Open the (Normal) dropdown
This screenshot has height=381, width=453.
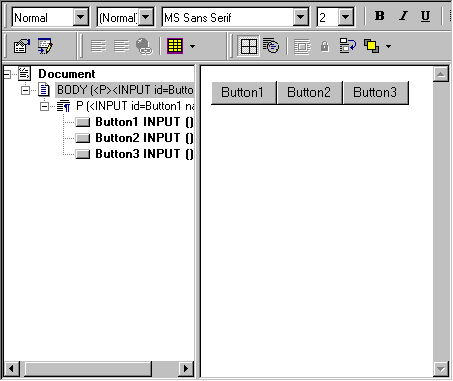(146, 17)
